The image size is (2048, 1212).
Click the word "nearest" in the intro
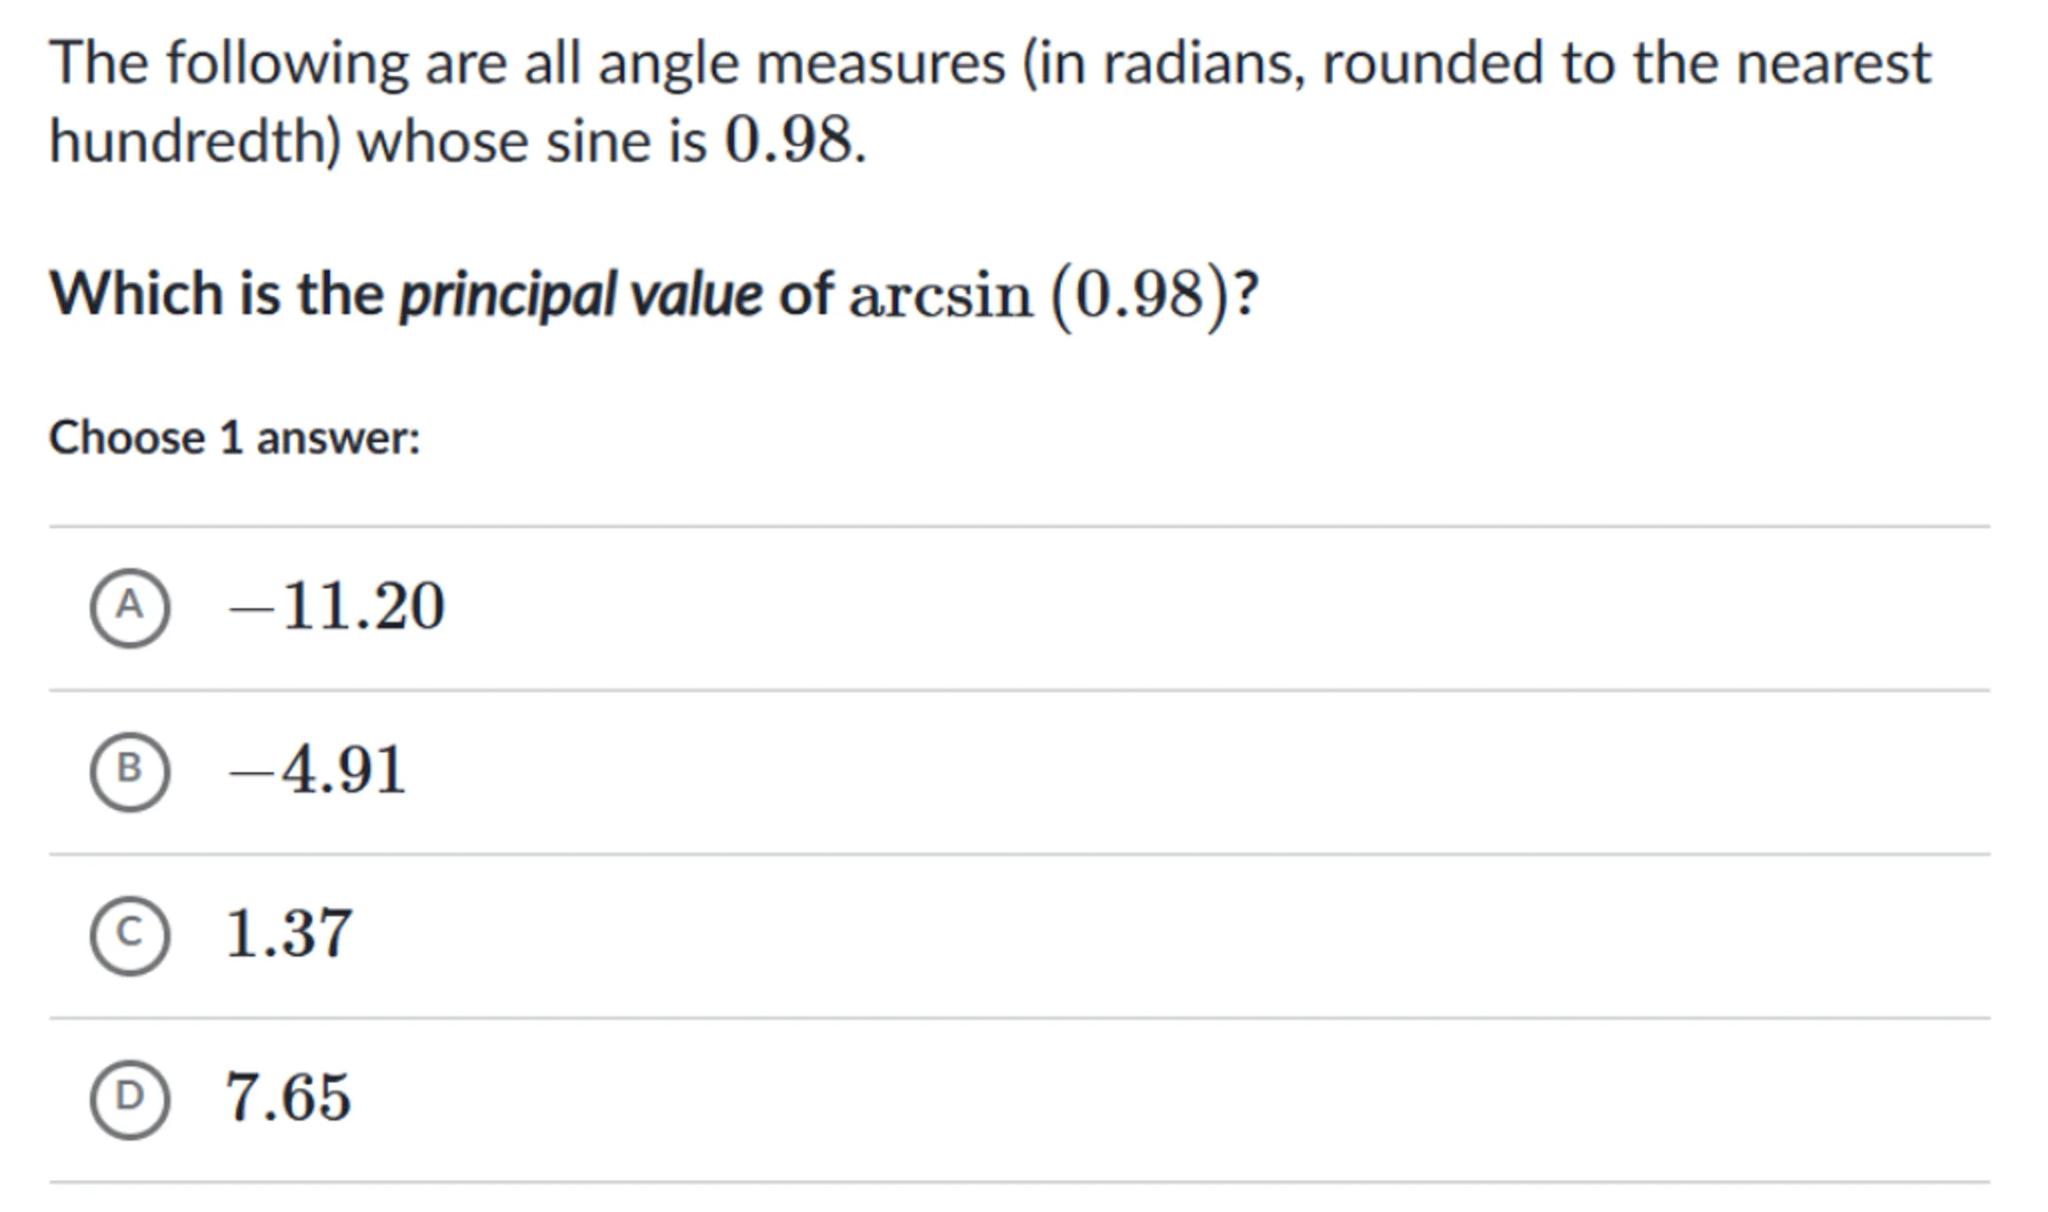point(1833,64)
